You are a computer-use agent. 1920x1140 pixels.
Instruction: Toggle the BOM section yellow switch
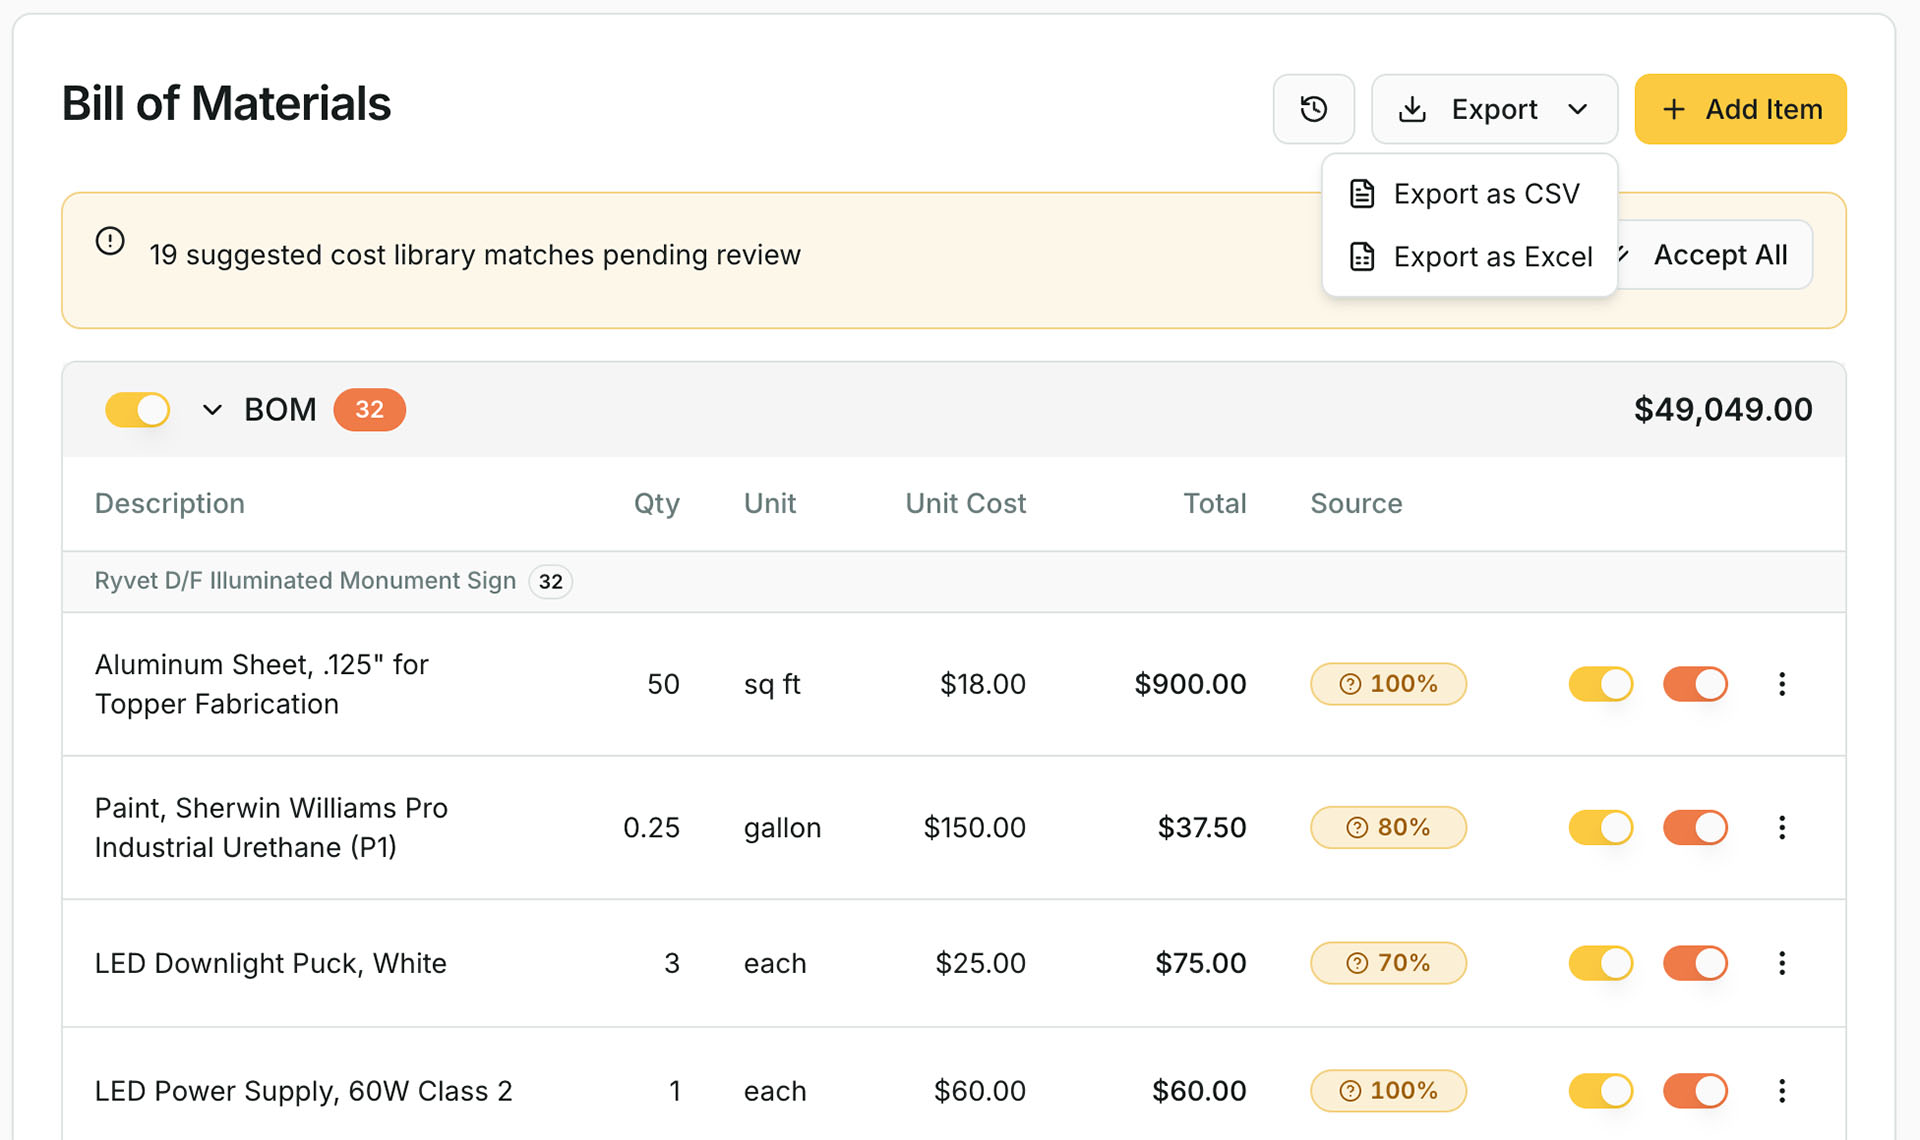138,410
